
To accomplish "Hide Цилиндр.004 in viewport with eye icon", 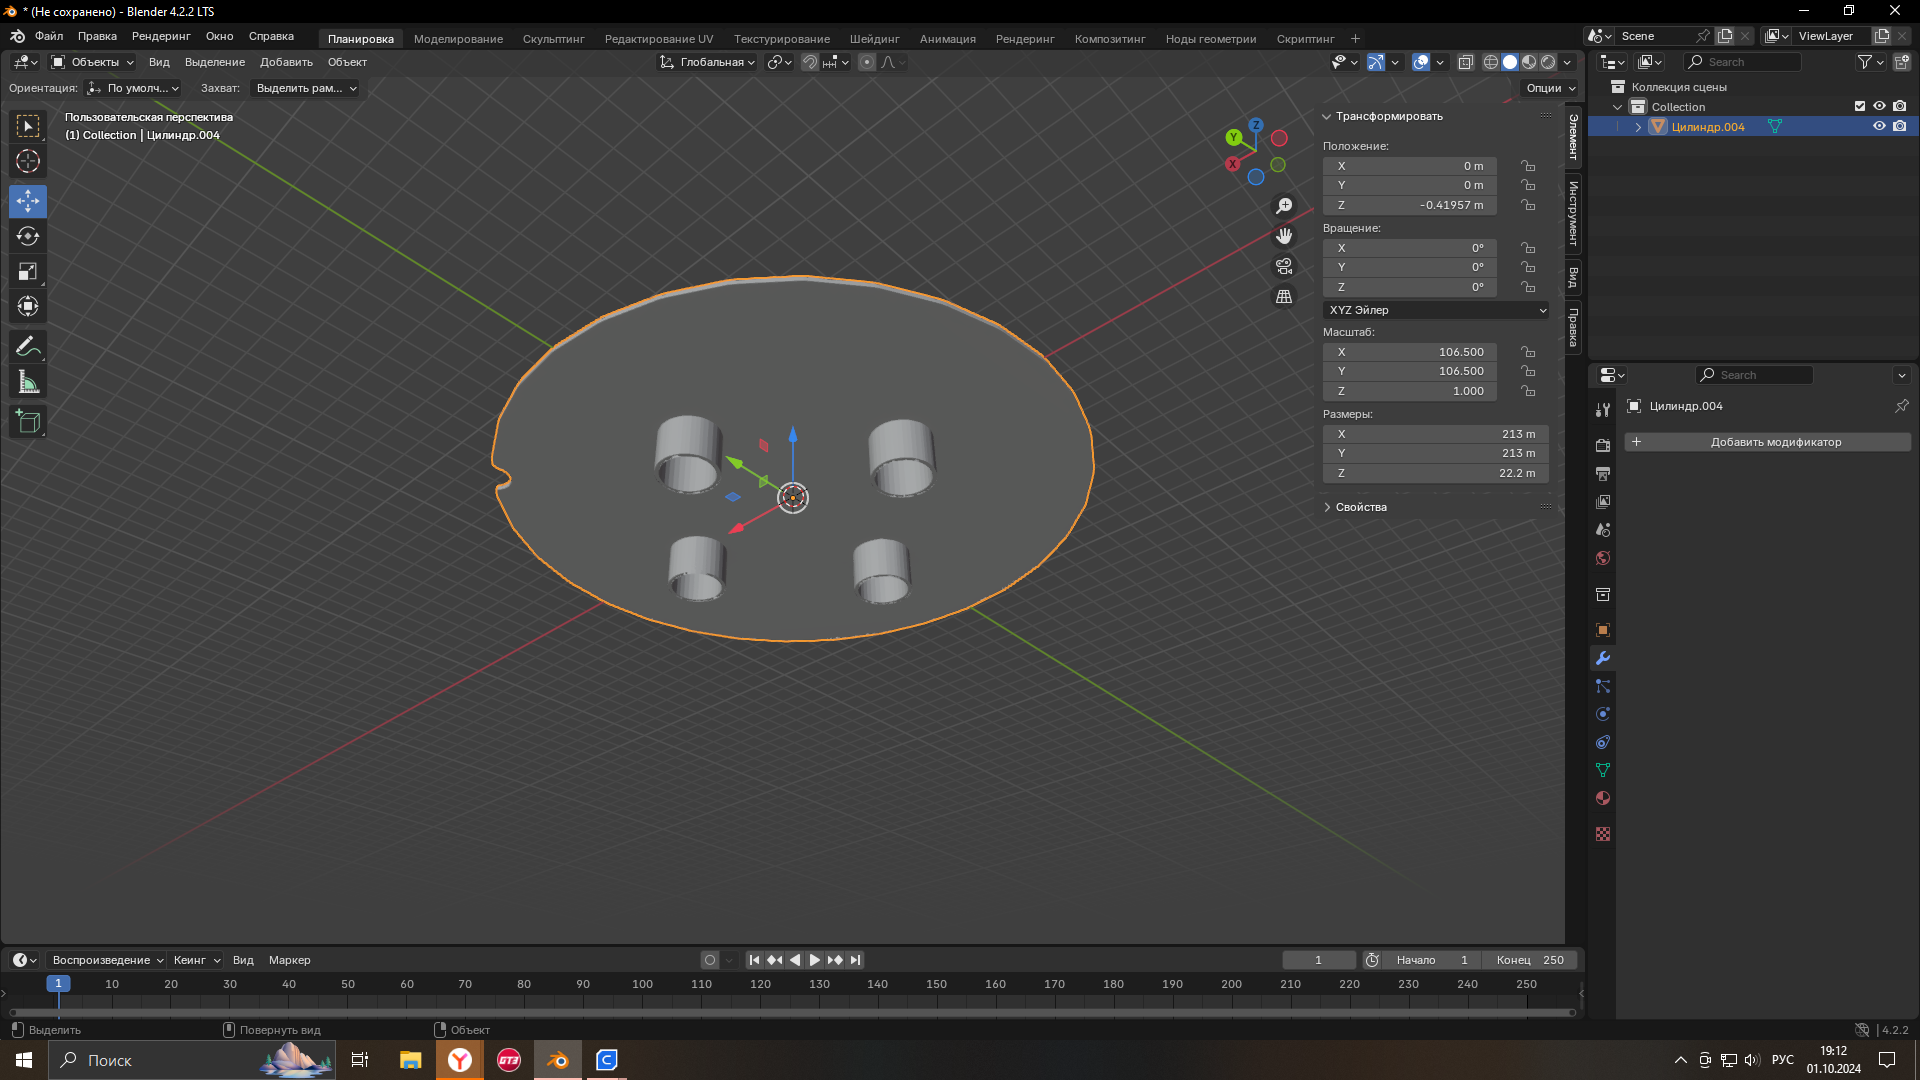I will coord(1879,127).
